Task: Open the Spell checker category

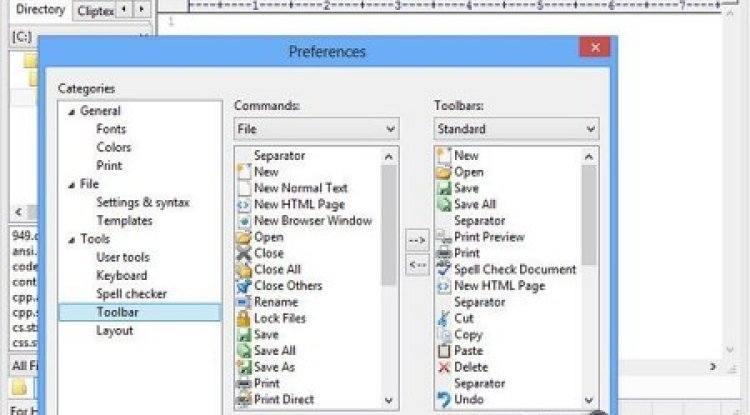Action: tap(132, 294)
